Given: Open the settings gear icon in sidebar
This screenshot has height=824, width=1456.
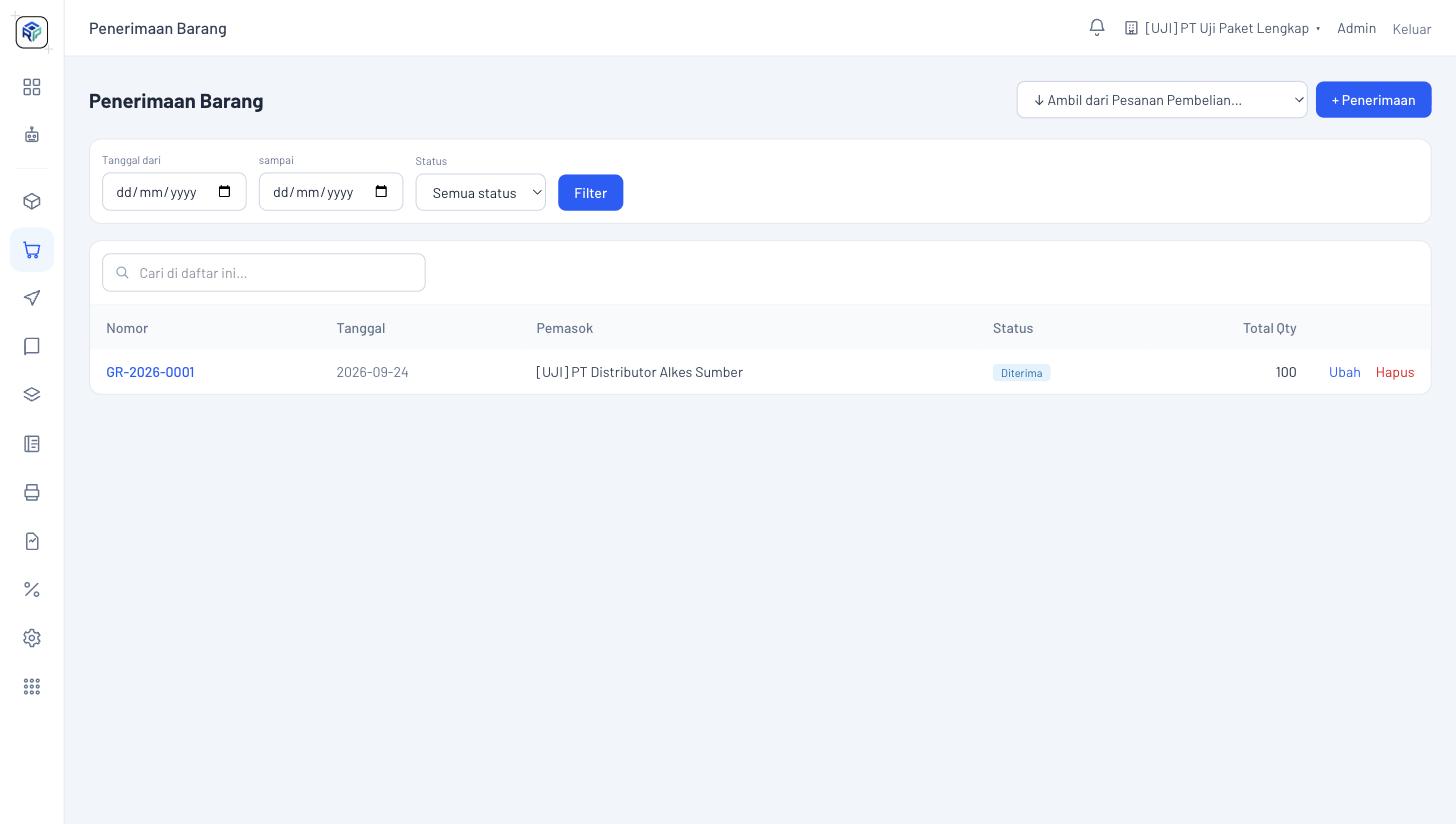Looking at the screenshot, I should [x=32, y=638].
